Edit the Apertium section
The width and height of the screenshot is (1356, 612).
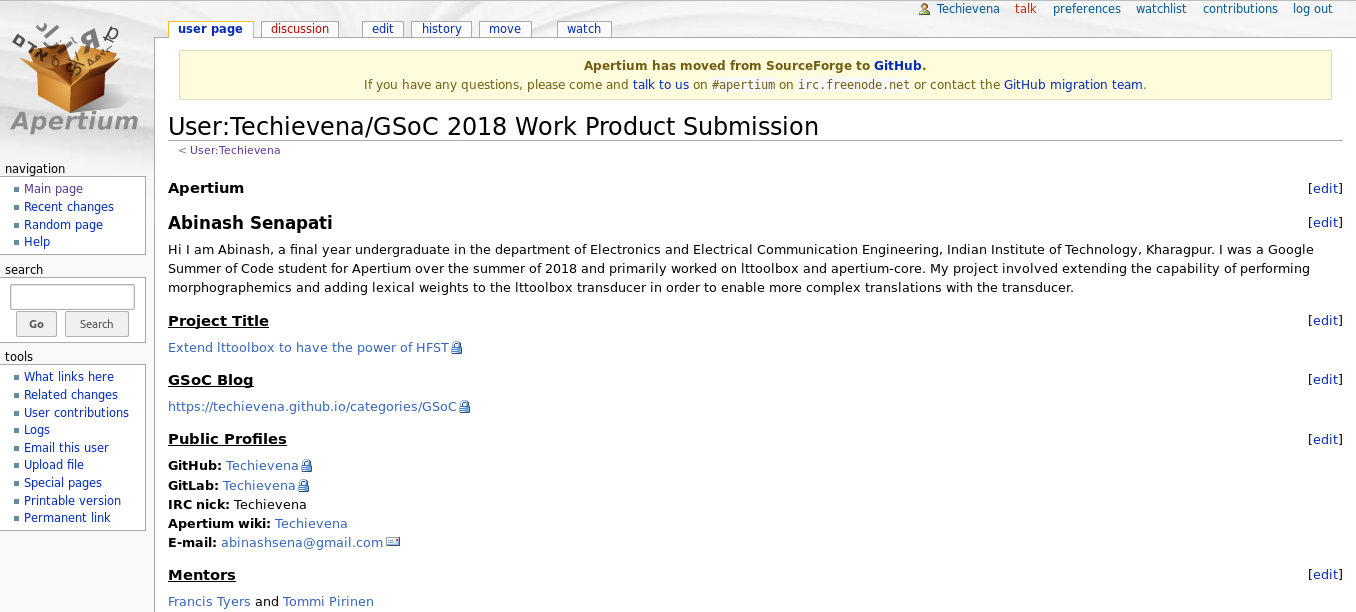pyautogui.click(x=1325, y=188)
